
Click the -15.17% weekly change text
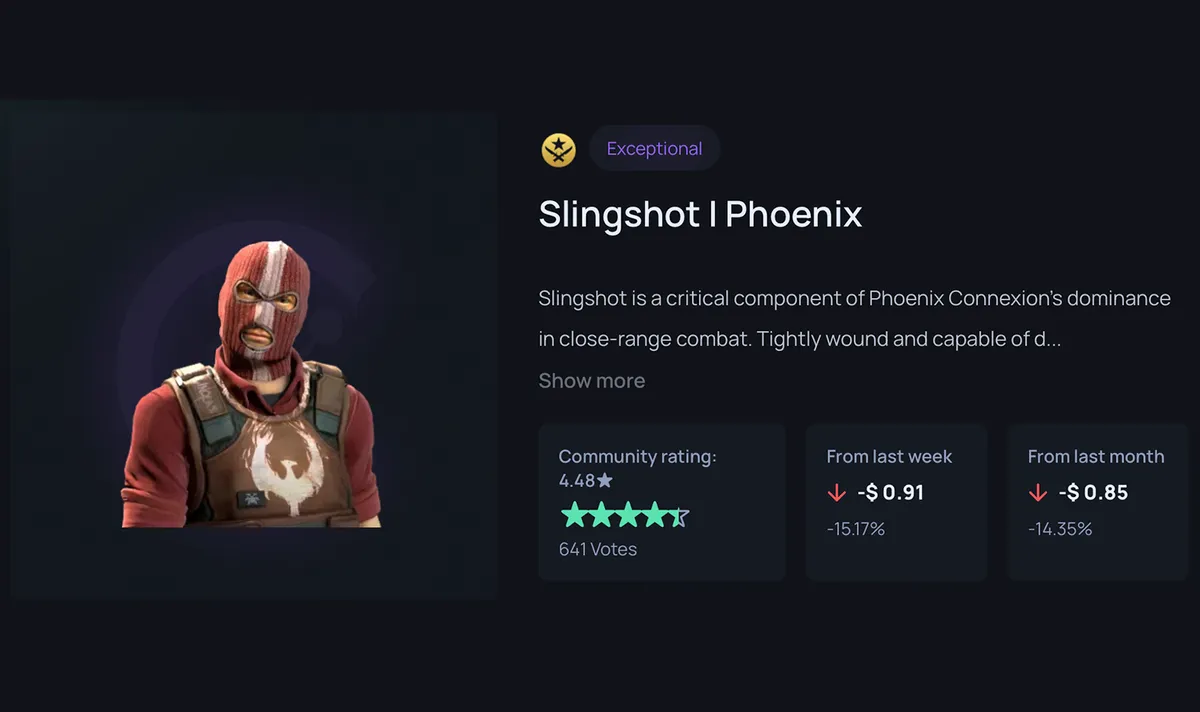(x=855, y=529)
